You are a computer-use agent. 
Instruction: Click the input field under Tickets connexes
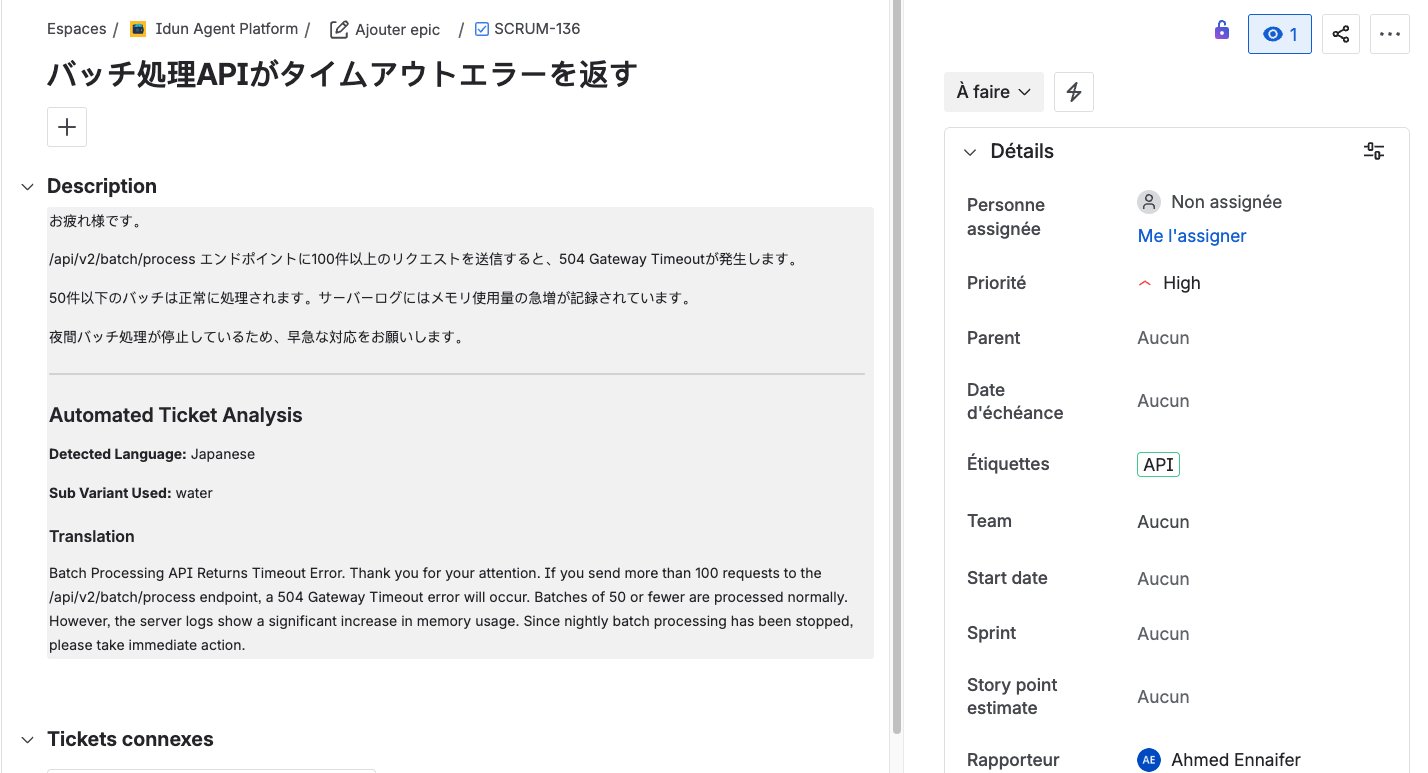[x=210, y=770]
